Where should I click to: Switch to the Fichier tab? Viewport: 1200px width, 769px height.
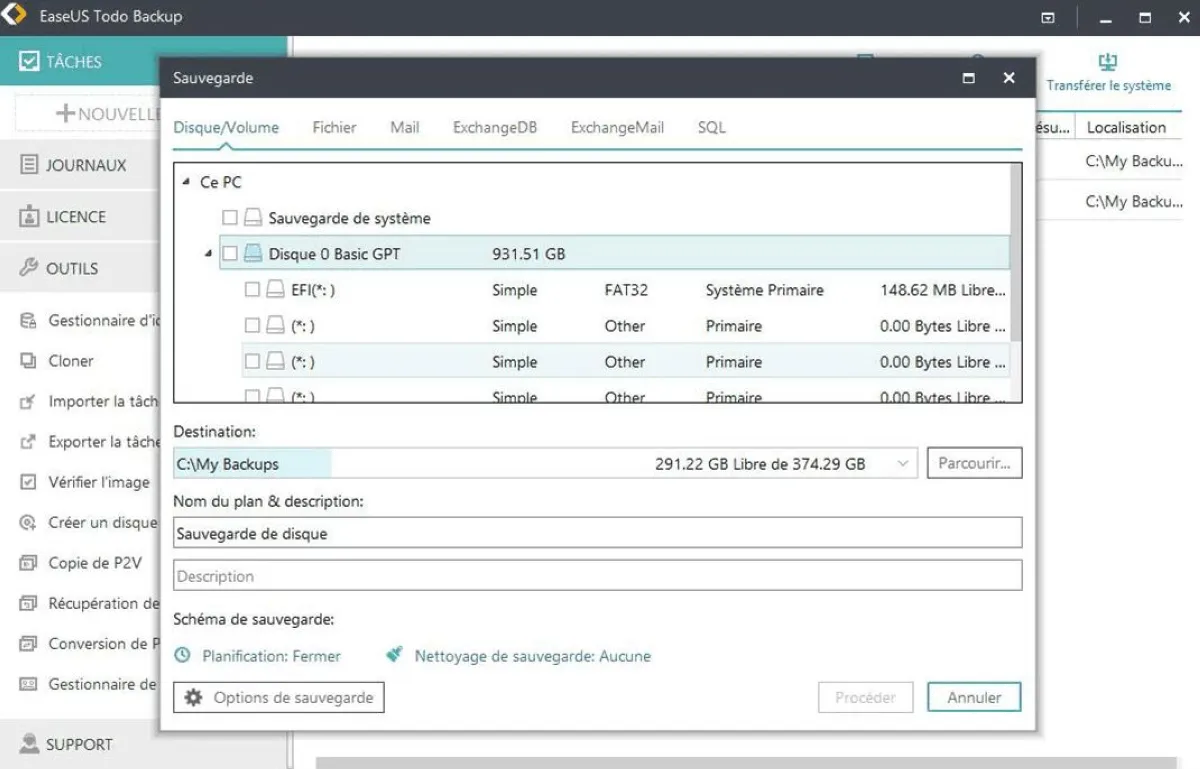(334, 128)
